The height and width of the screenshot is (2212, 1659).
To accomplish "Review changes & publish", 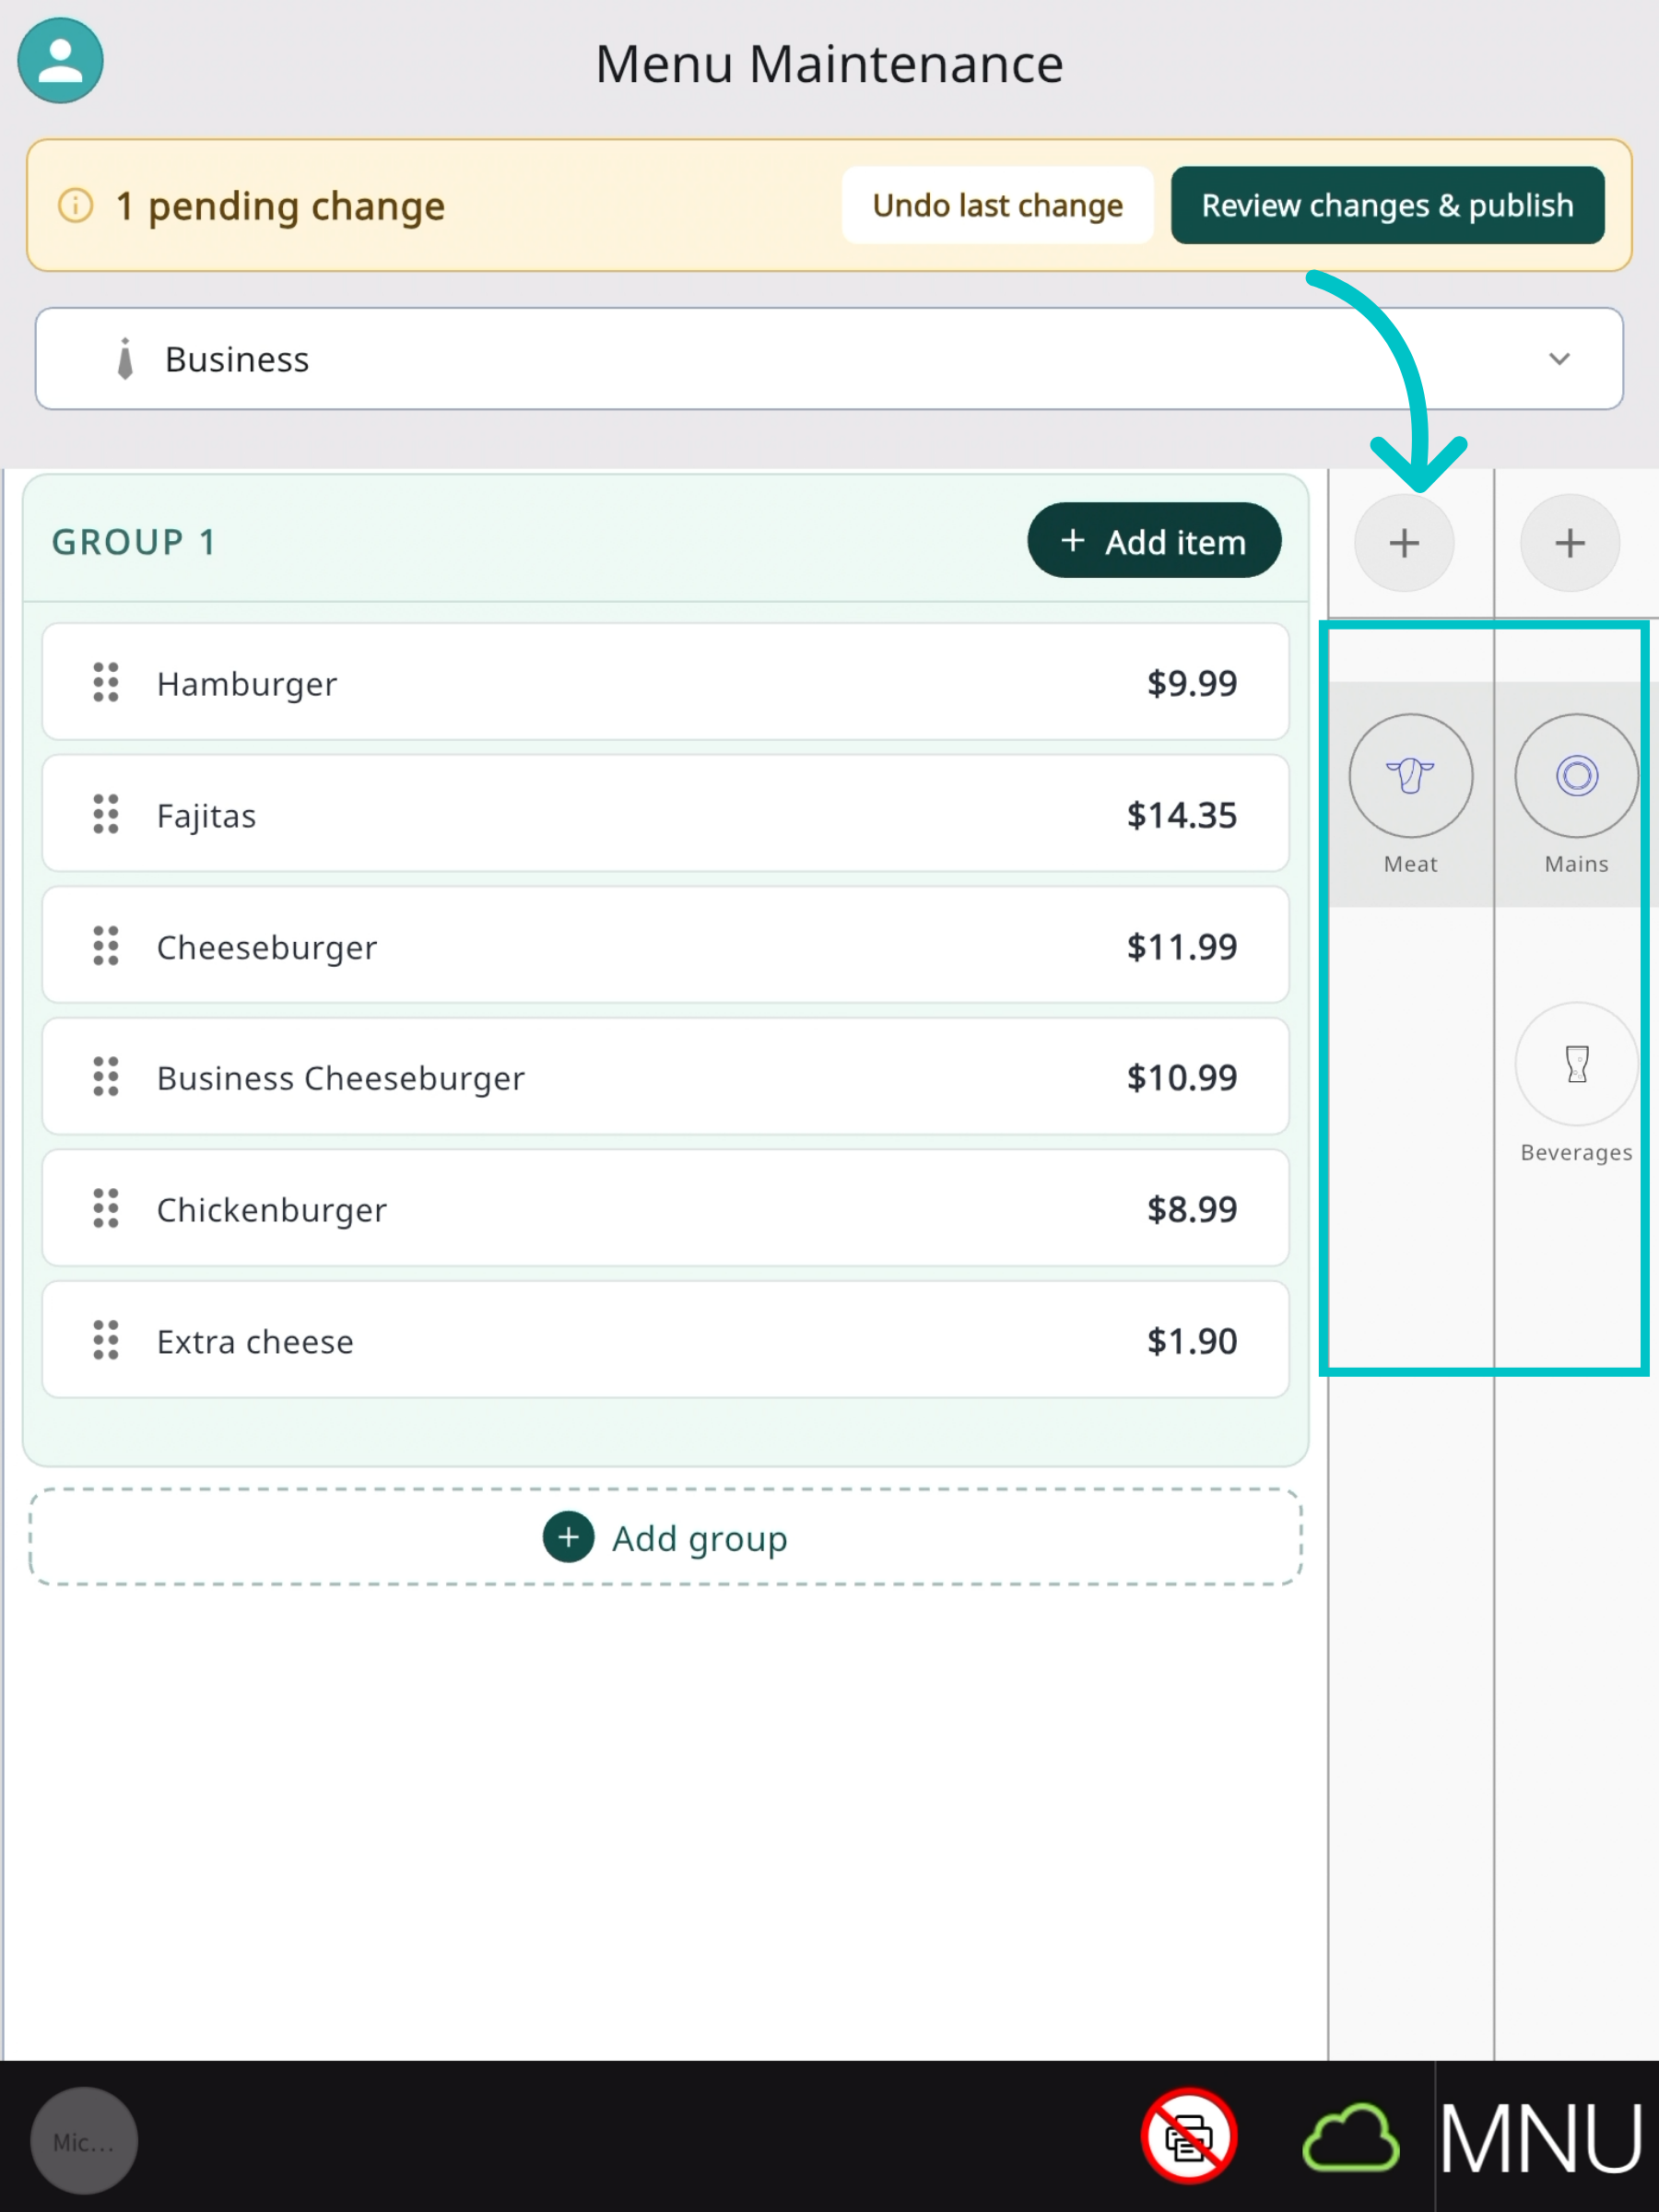I will pos(1387,205).
